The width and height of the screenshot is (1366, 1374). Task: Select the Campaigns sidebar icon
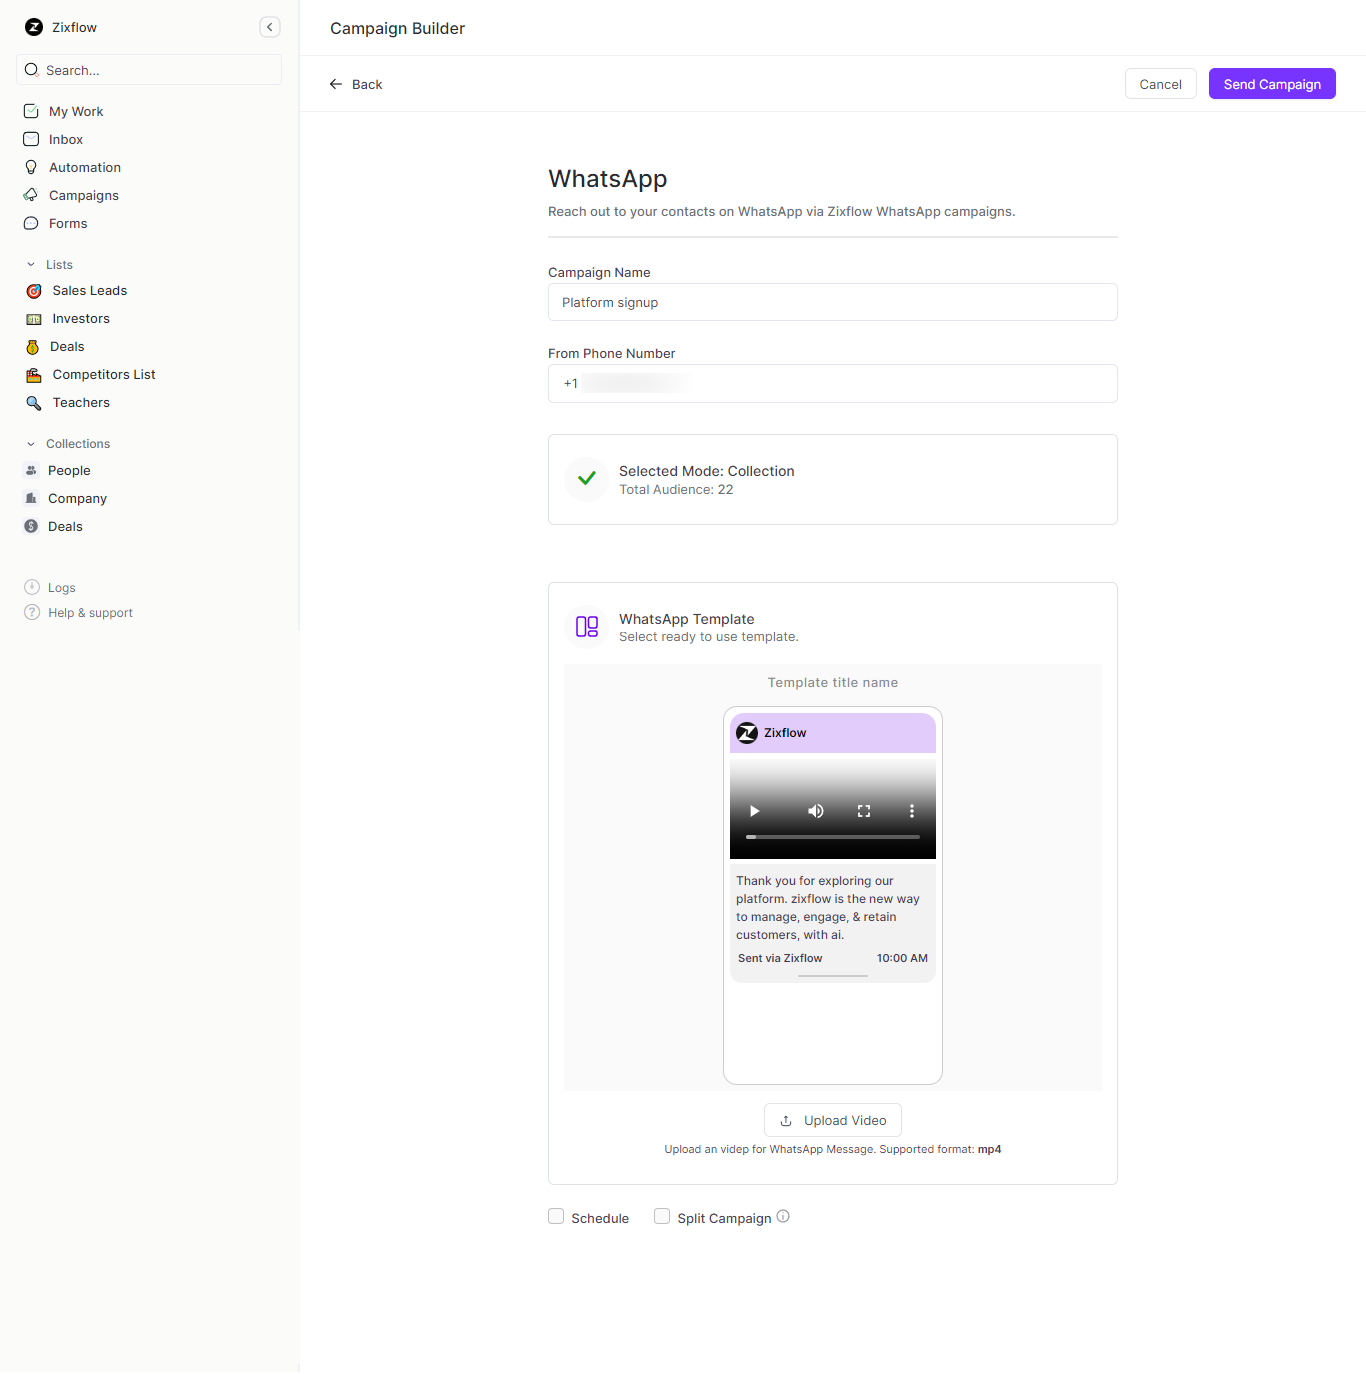click(x=31, y=195)
